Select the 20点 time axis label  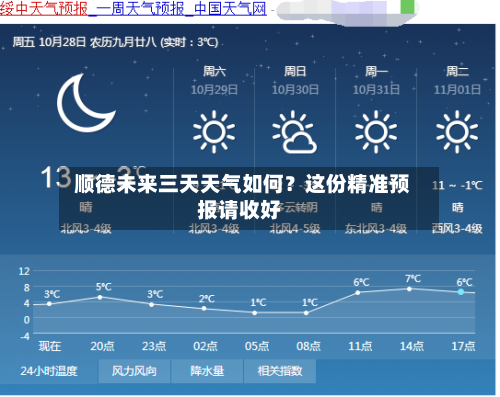pos(102,346)
